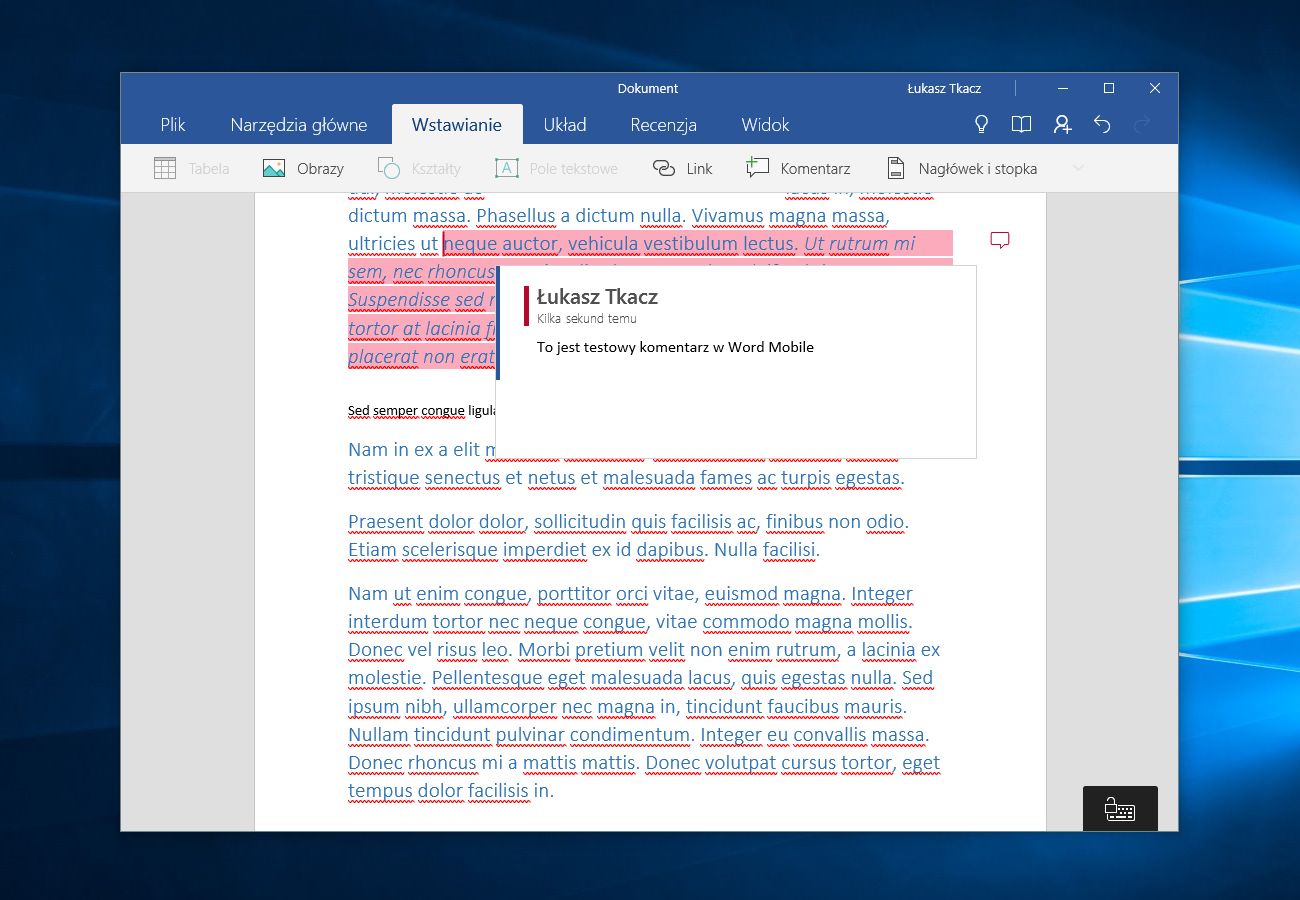
Task: Open the Plik menu tab
Action: pyautogui.click(x=173, y=125)
